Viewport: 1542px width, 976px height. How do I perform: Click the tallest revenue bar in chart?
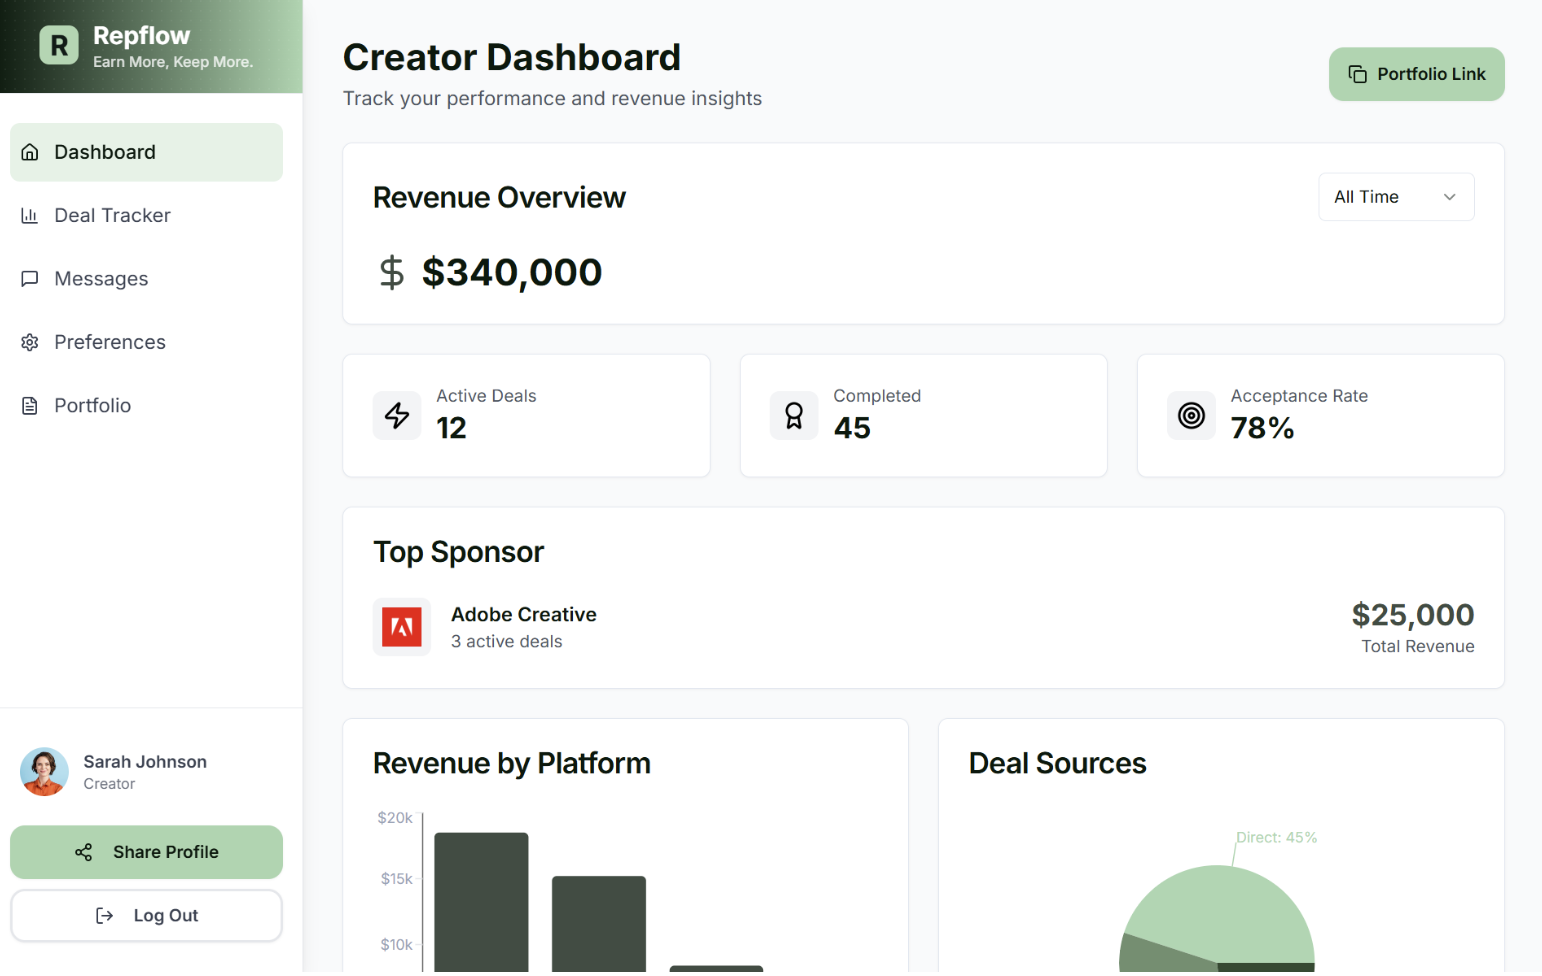481,900
